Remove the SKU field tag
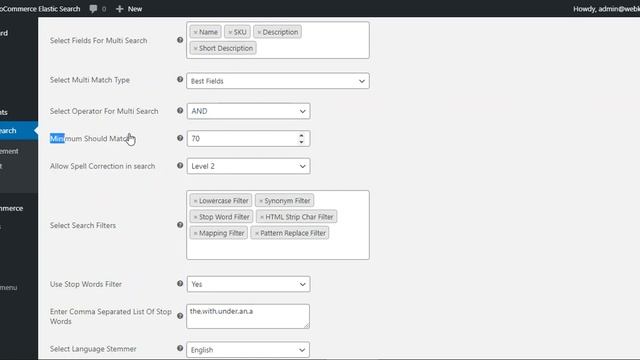 pyautogui.click(x=230, y=32)
